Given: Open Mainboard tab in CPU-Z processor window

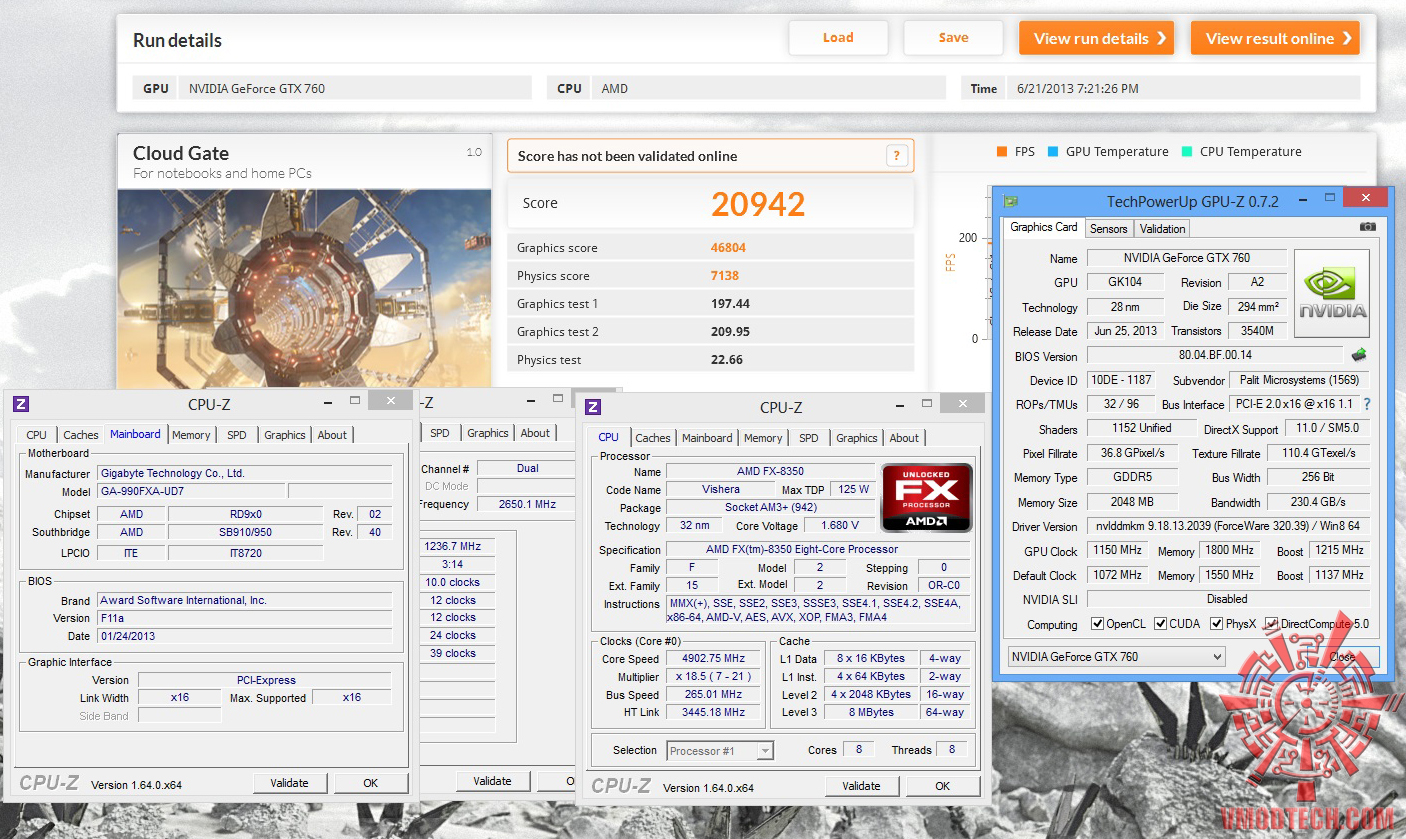Looking at the screenshot, I should click(707, 438).
